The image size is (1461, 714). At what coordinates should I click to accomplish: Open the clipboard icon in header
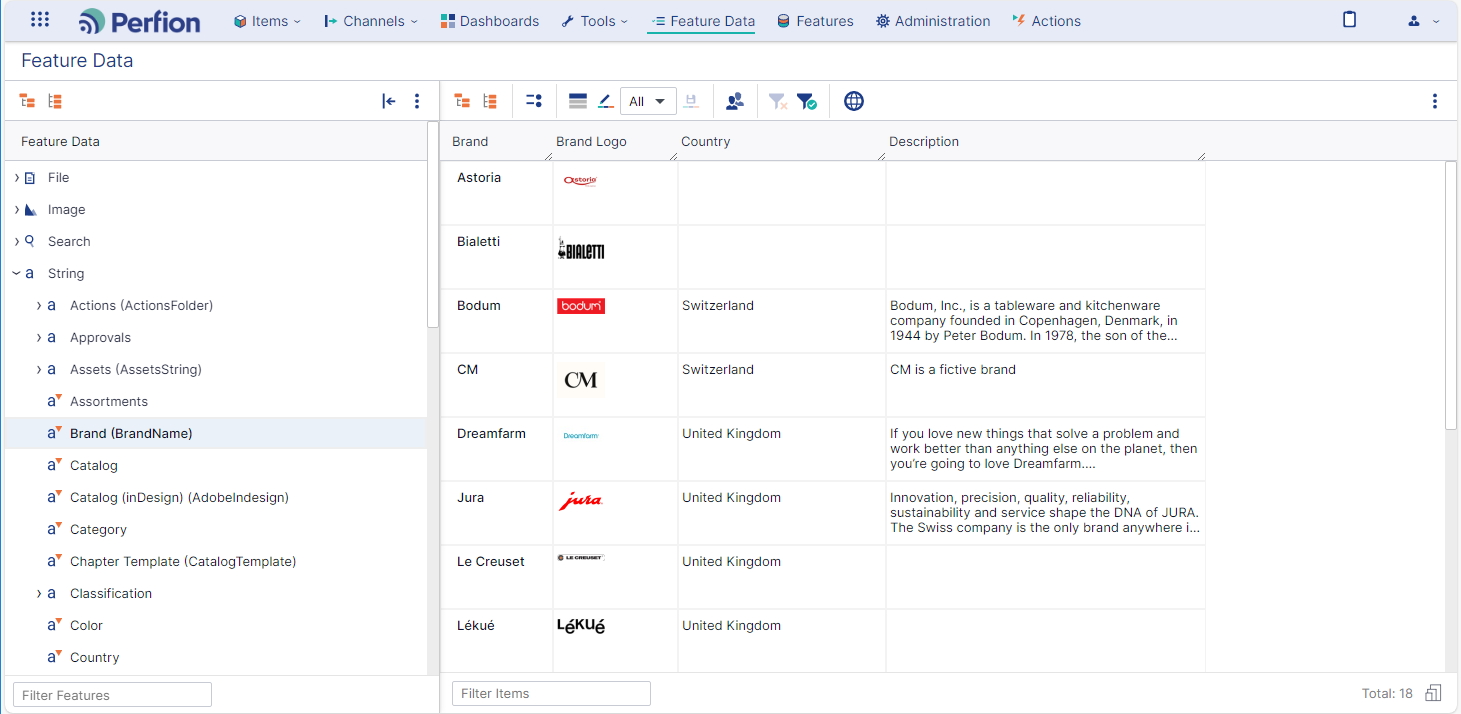pyautogui.click(x=1350, y=20)
